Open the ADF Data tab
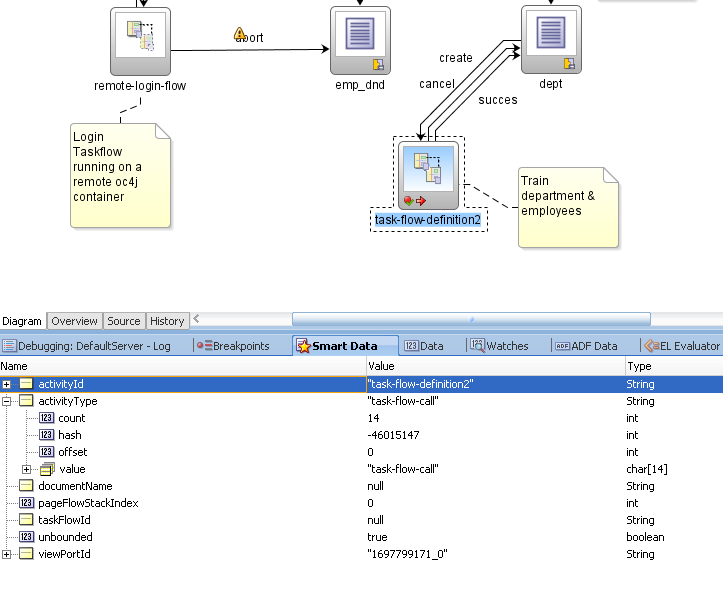 click(587, 346)
